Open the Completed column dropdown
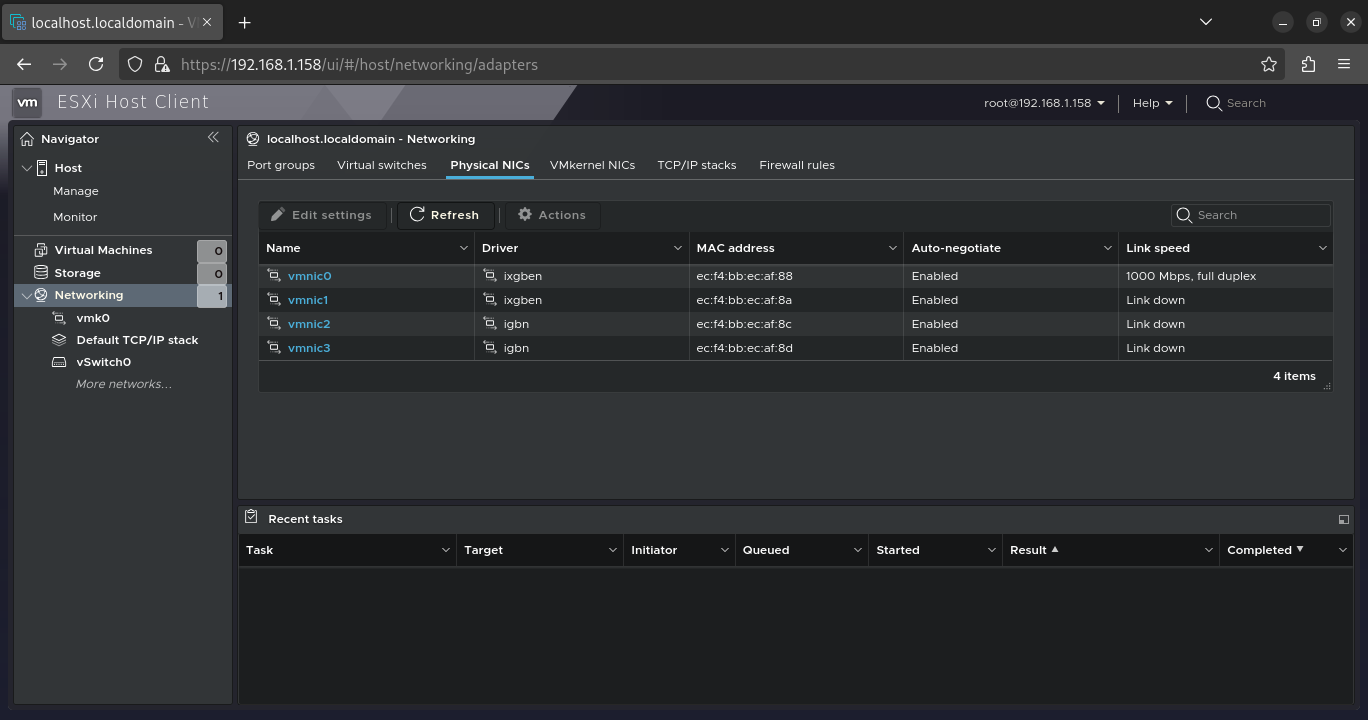1368x720 pixels. 1342,550
